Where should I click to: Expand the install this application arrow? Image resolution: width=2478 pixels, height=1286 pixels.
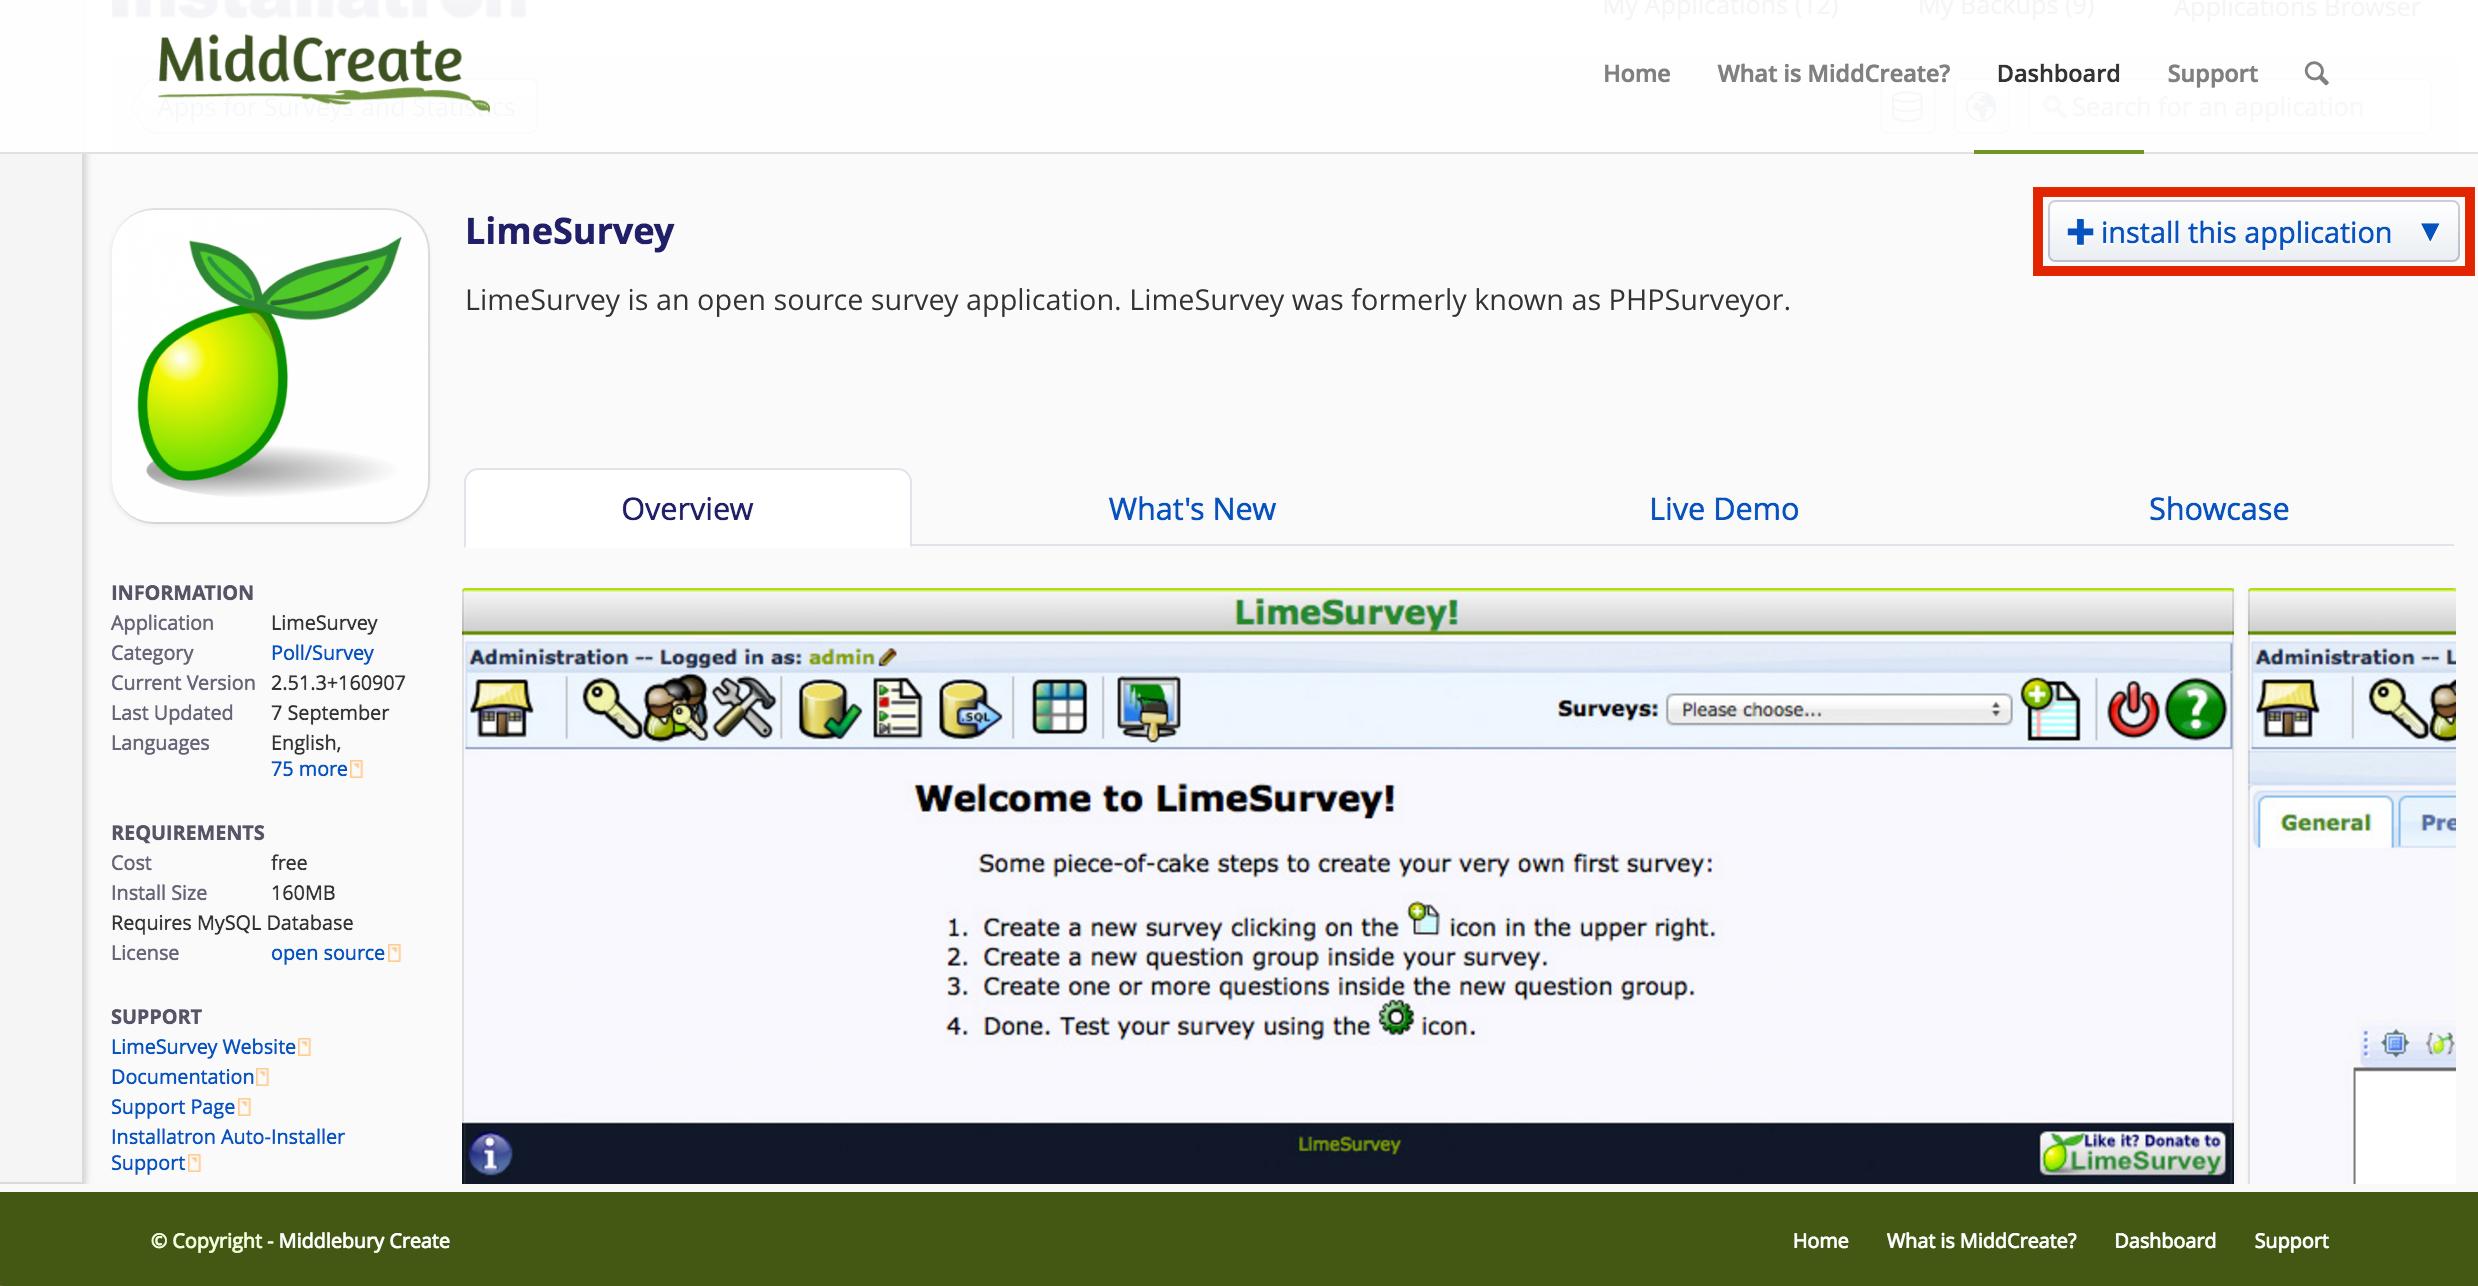[2430, 232]
